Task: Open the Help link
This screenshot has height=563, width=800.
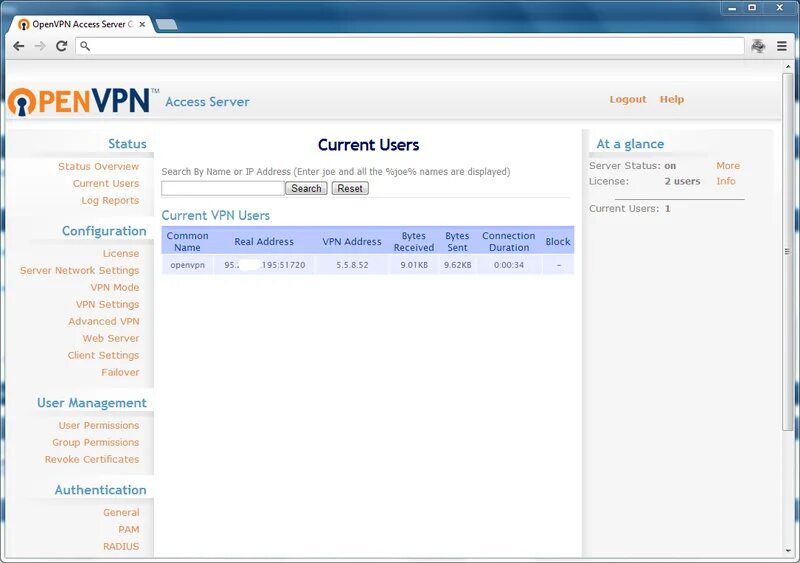Action: (x=671, y=100)
